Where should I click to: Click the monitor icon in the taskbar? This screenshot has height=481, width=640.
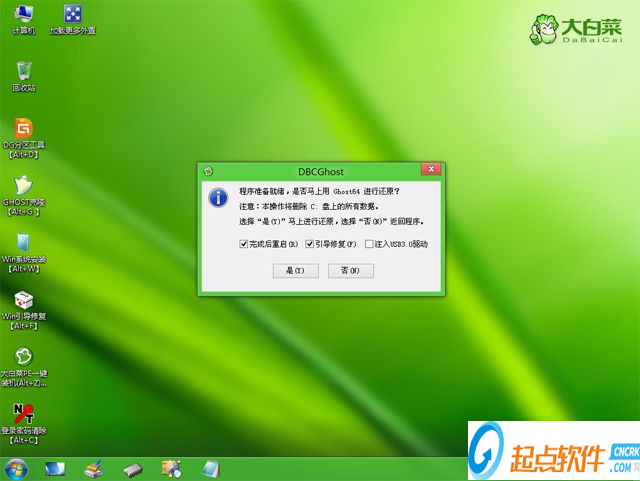click(x=55, y=469)
